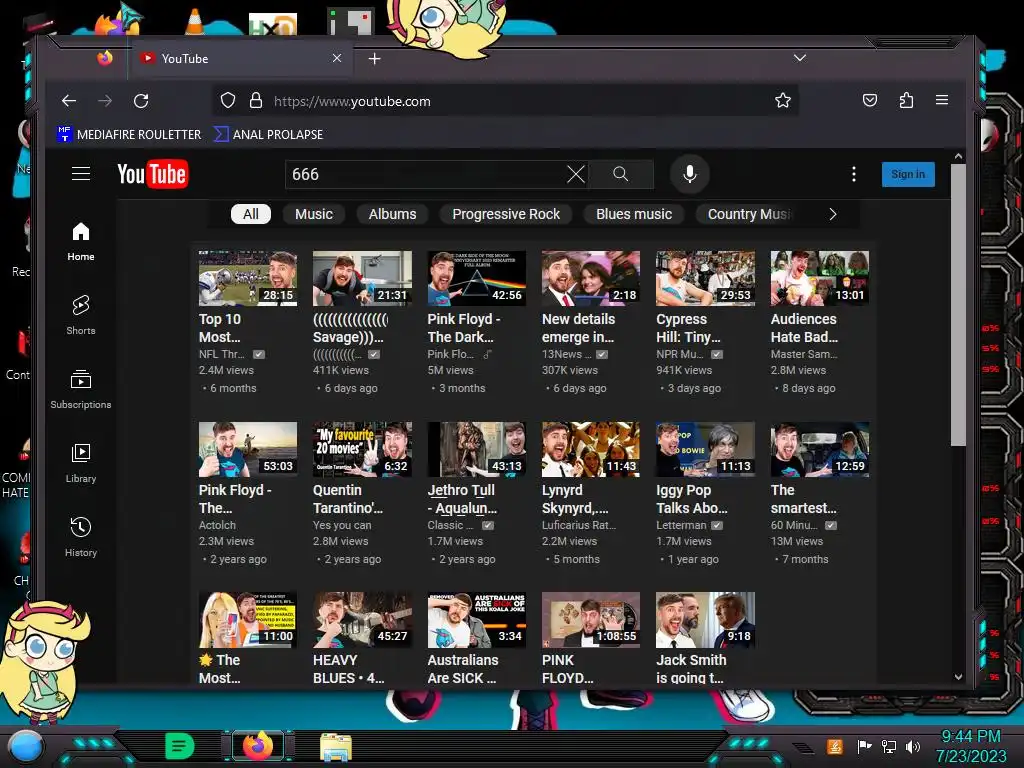Viewport: 1024px width, 768px height.
Task: Click the tracking protection shield icon
Action: point(227,101)
